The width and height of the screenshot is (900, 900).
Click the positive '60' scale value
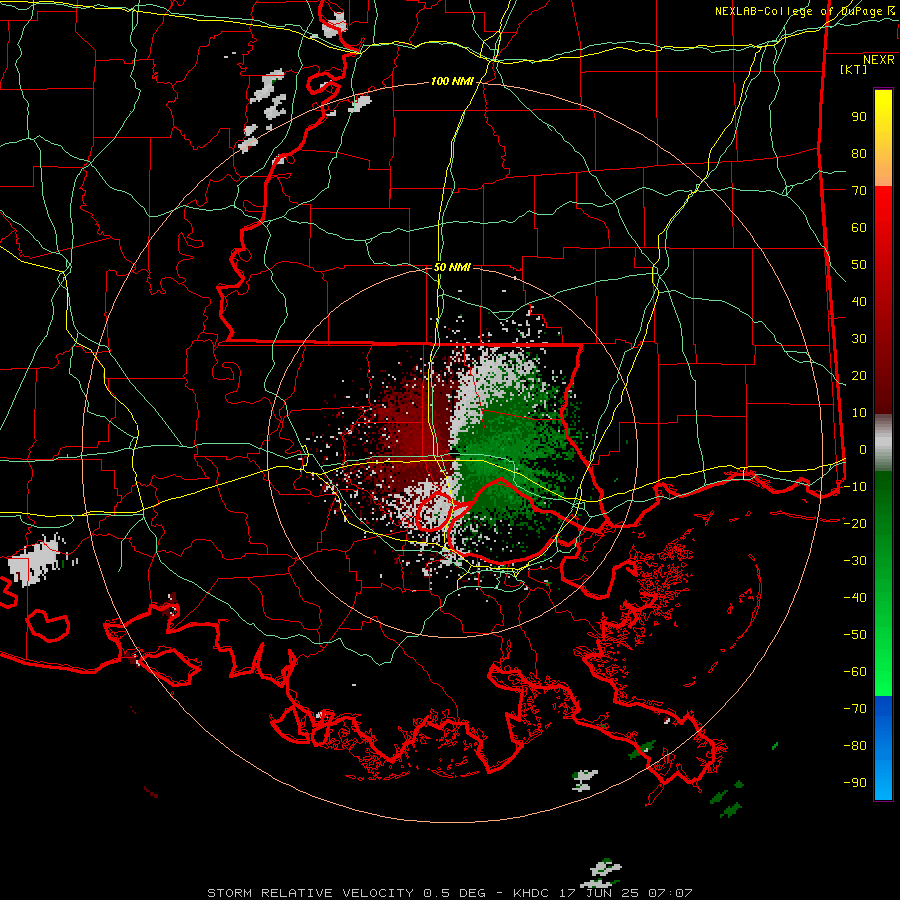click(859, 227)
